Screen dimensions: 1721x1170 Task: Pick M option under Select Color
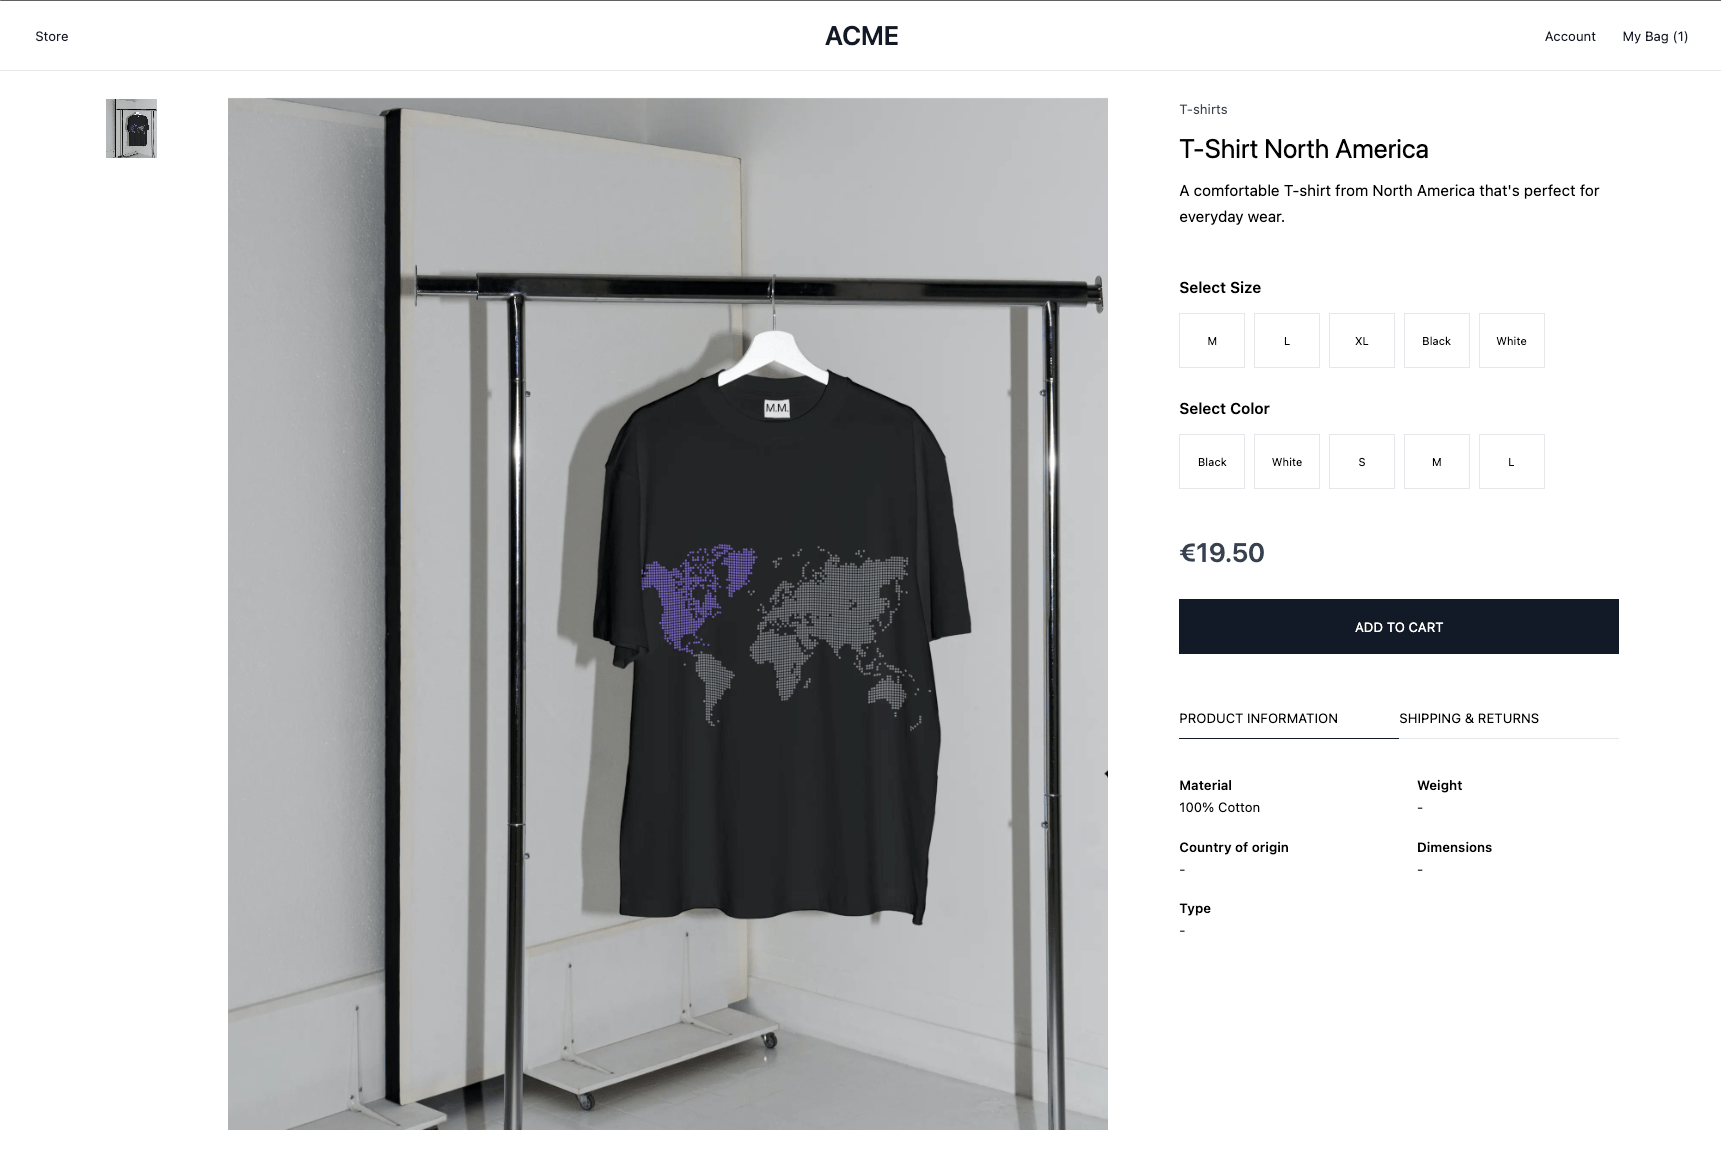pyautogui.click(x=1437, y=462)
